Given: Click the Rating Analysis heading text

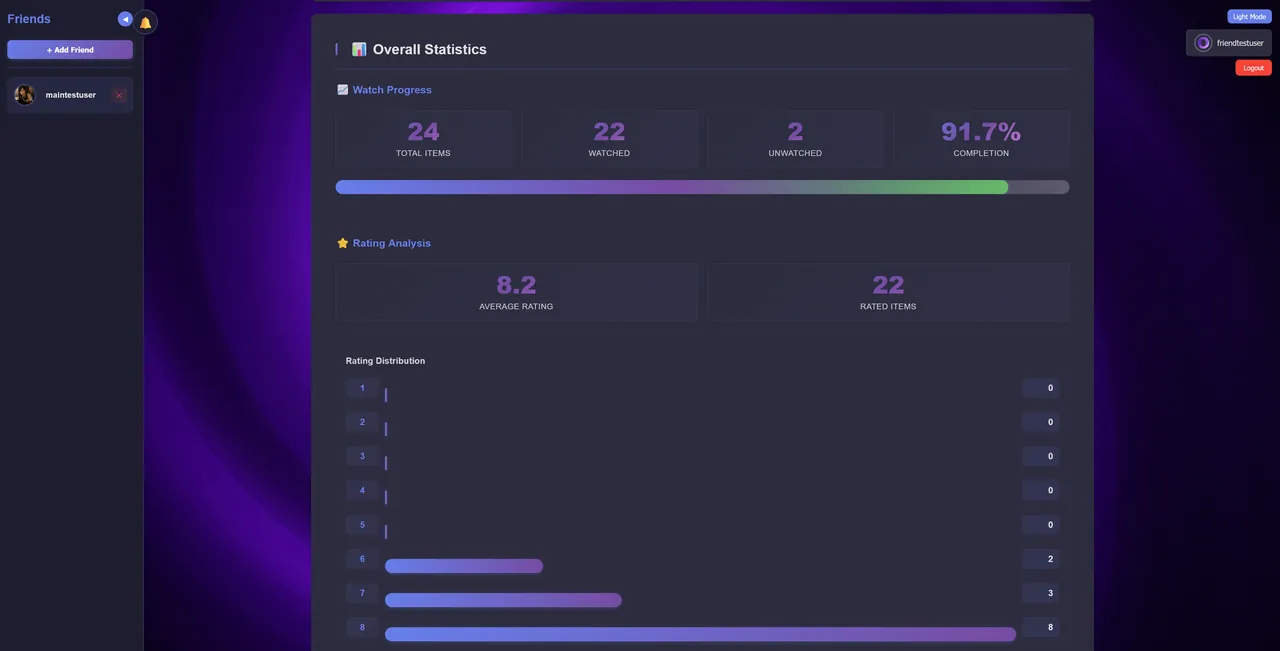Looking at the screenshot, I should point(392,243).
